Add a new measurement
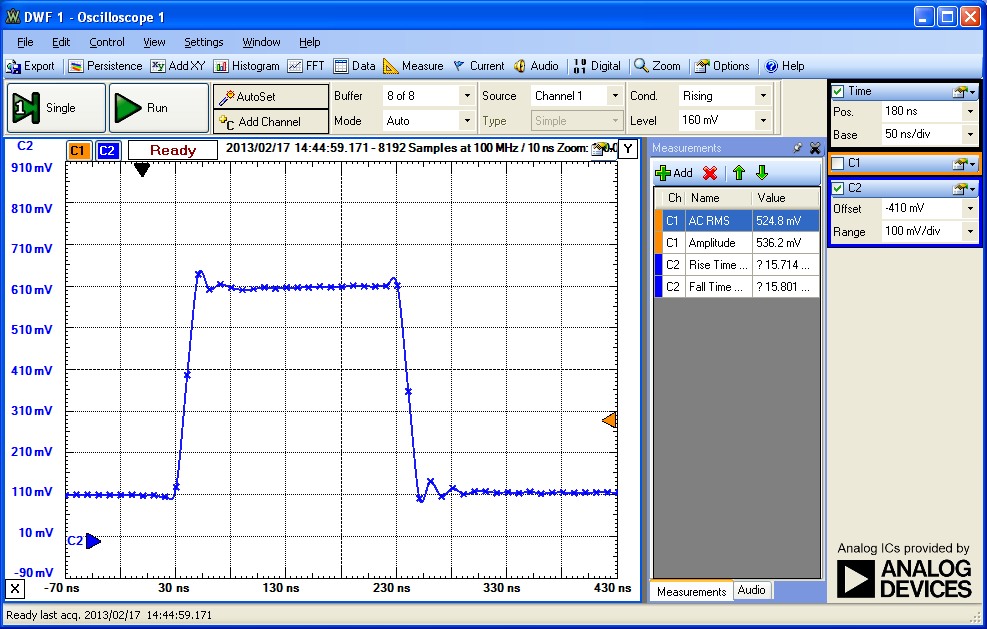This screenshot has width=987, height=629. [675, 172]
